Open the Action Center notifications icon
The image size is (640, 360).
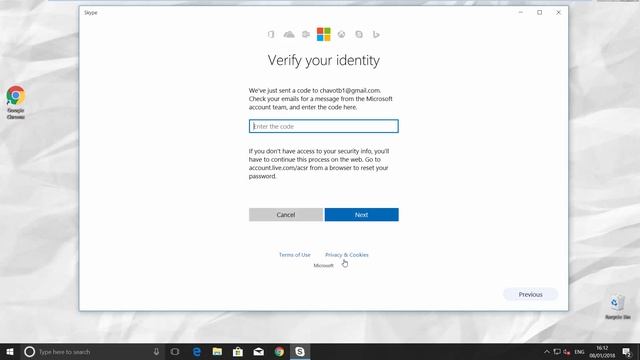[x=627, y=351]
